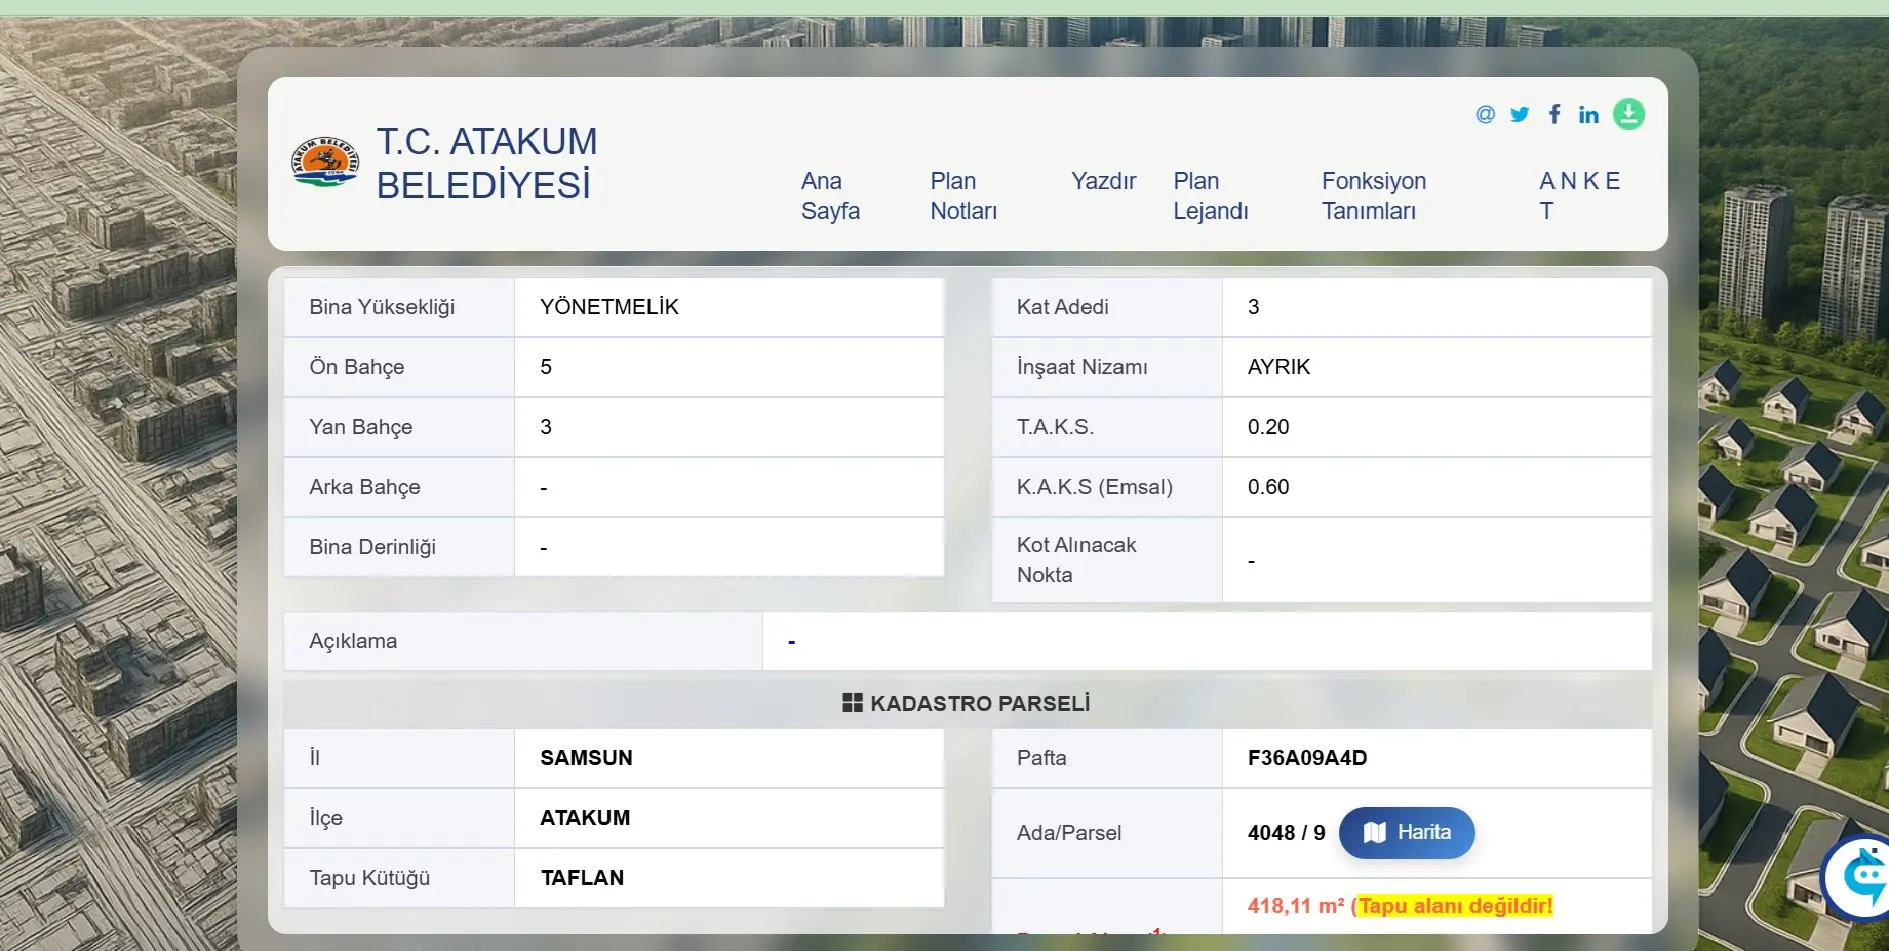Select the Ön Bahçe value 5
Screen dimensions: 1889x951
tap(546, 367)
